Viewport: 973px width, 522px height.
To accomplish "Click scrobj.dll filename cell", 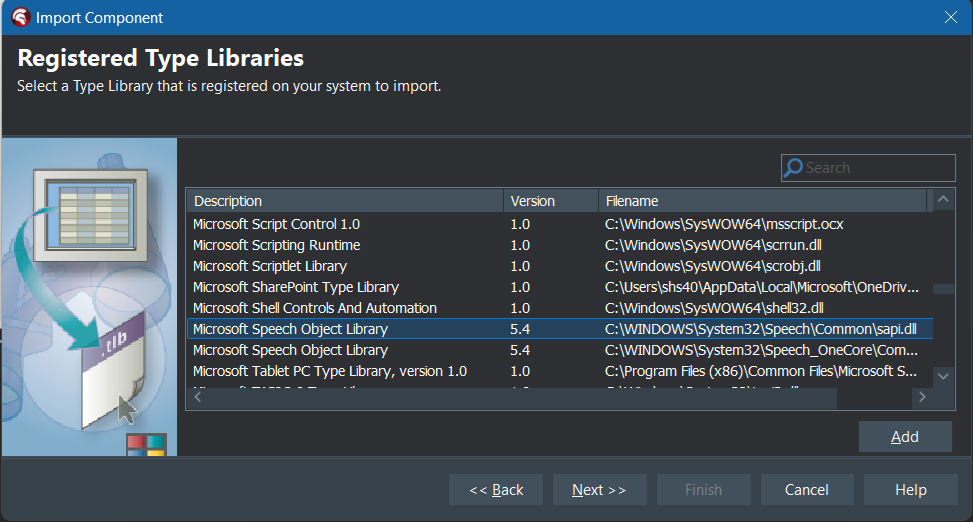I will point(712,266).
